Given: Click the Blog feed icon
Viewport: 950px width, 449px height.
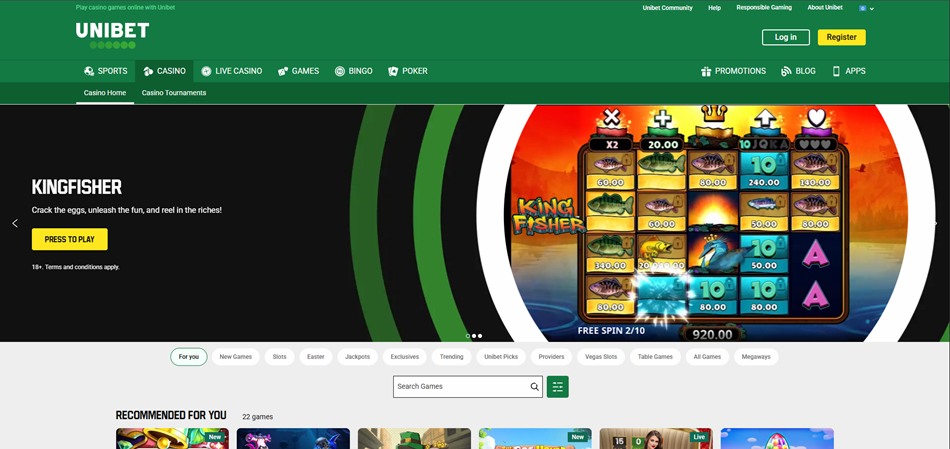Looking at the screenshot, I should point(786,71).
